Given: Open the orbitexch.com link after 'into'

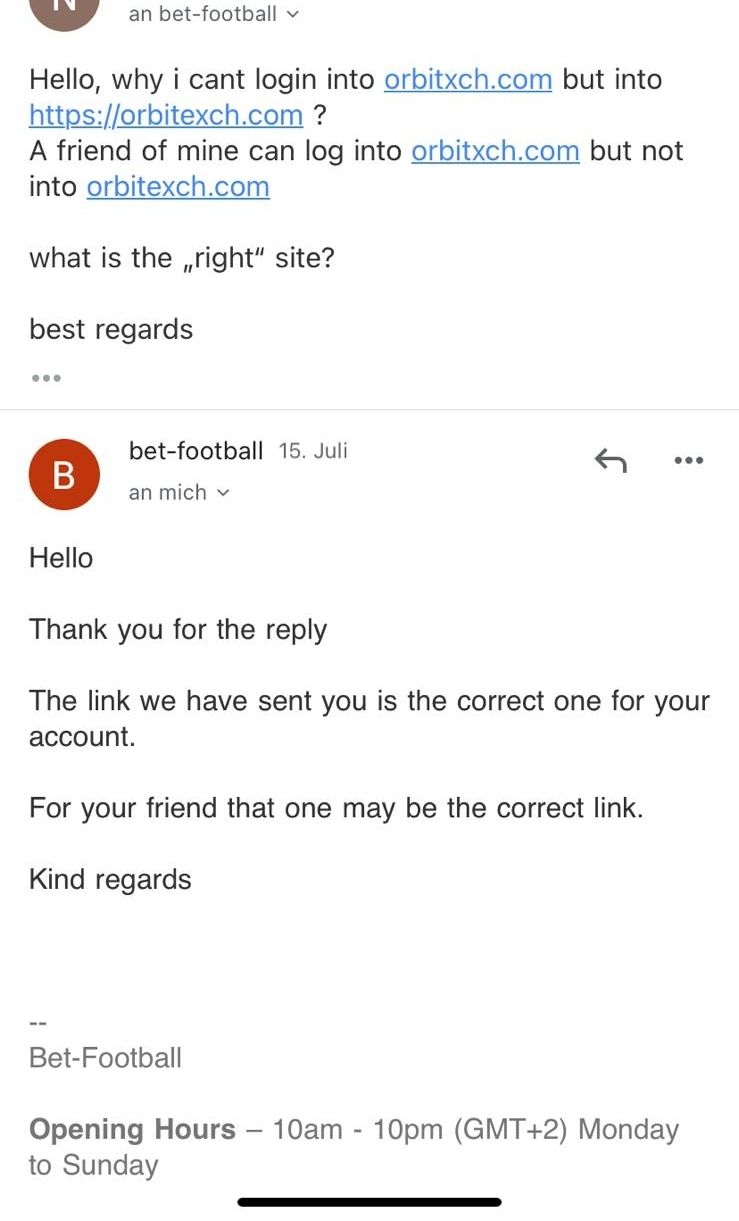Looking at the screenshot, I should 178,187.
